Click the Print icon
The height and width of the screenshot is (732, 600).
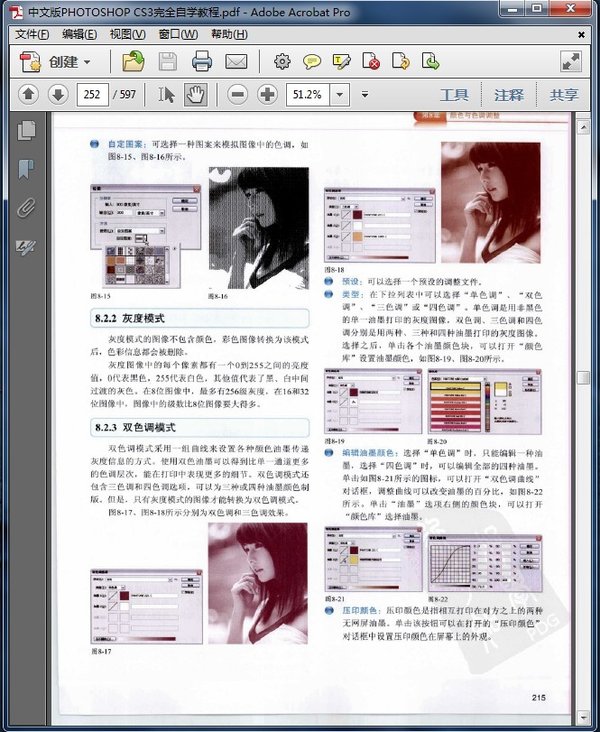click(202, 61)
